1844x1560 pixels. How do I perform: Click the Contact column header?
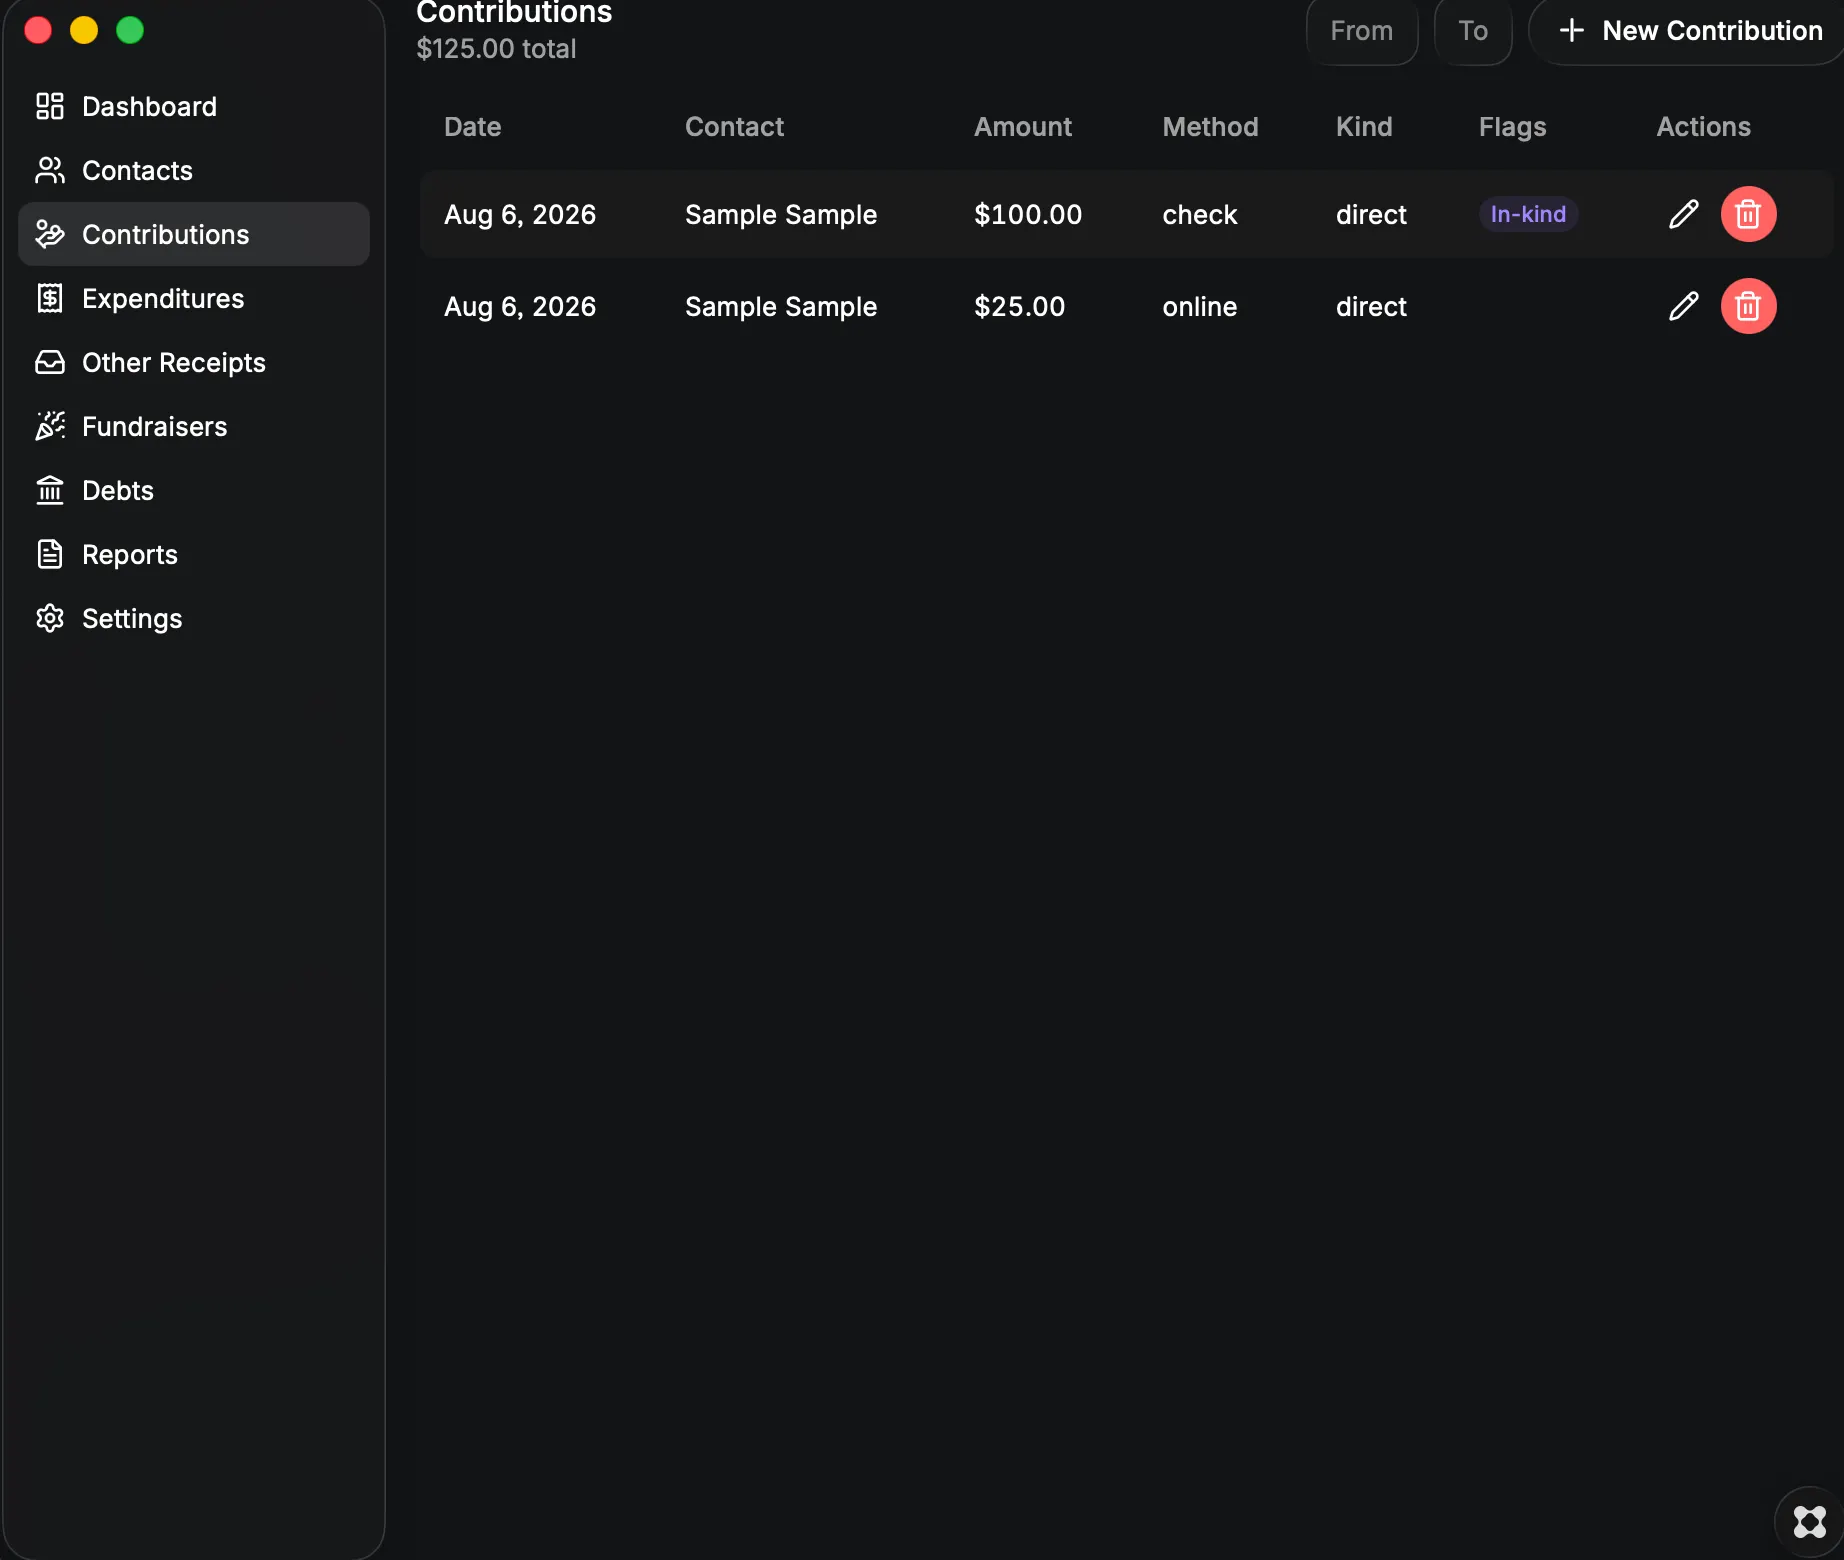734,127
